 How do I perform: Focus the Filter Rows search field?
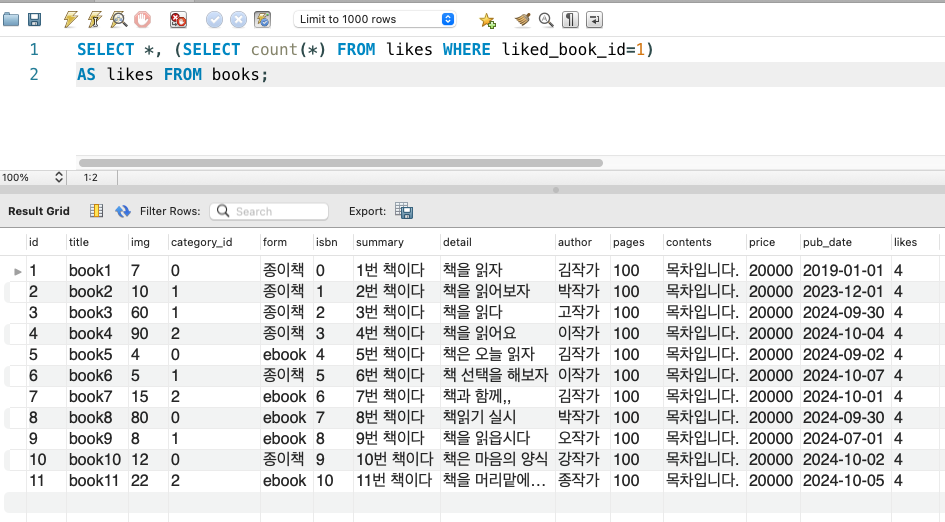[x=269, y=211]
